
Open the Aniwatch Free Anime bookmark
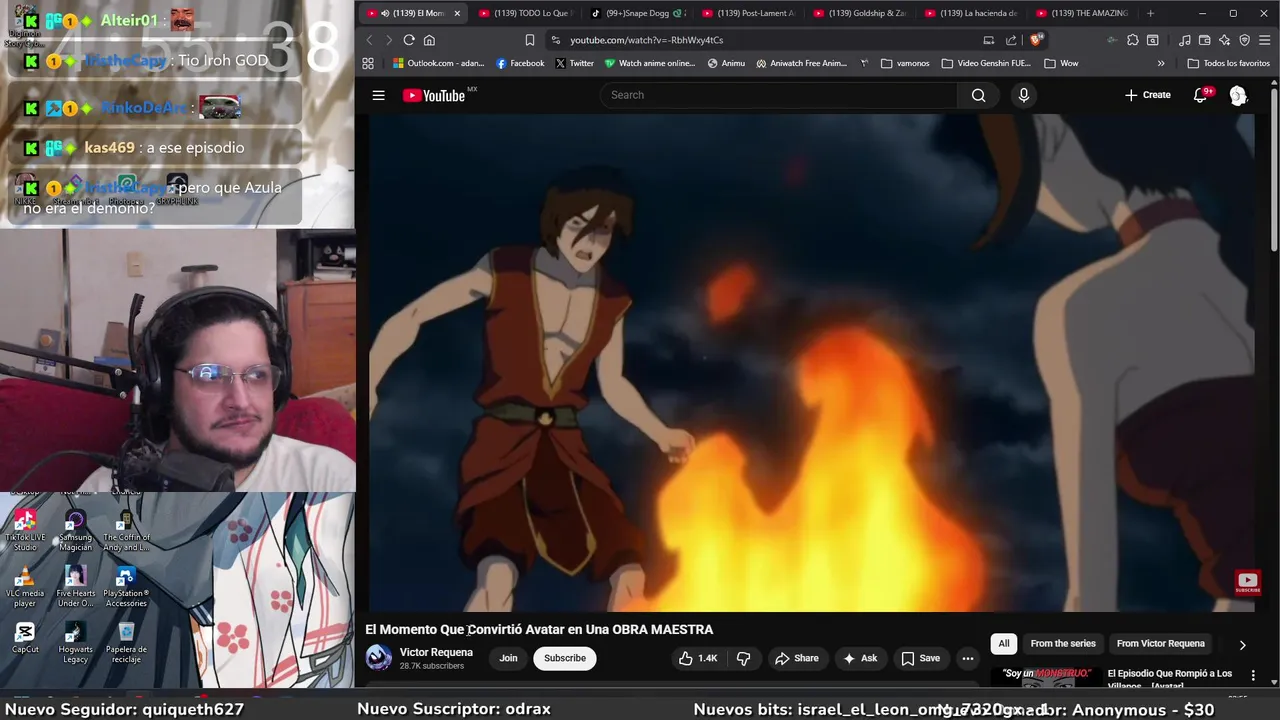[x=801, y=63]
